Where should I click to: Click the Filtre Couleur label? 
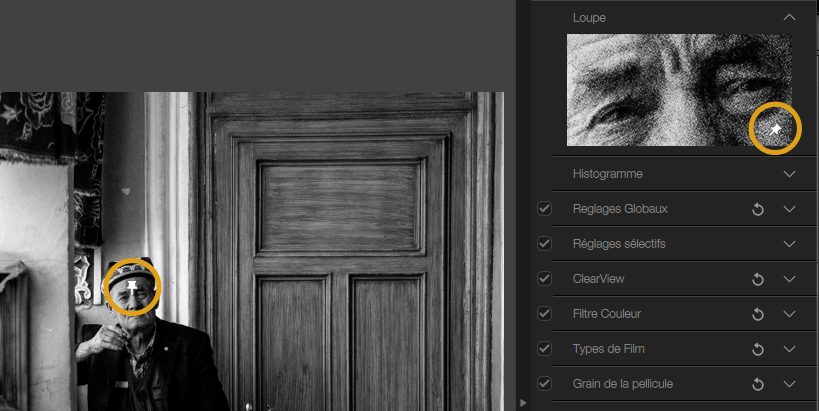(x=606, y=314)
